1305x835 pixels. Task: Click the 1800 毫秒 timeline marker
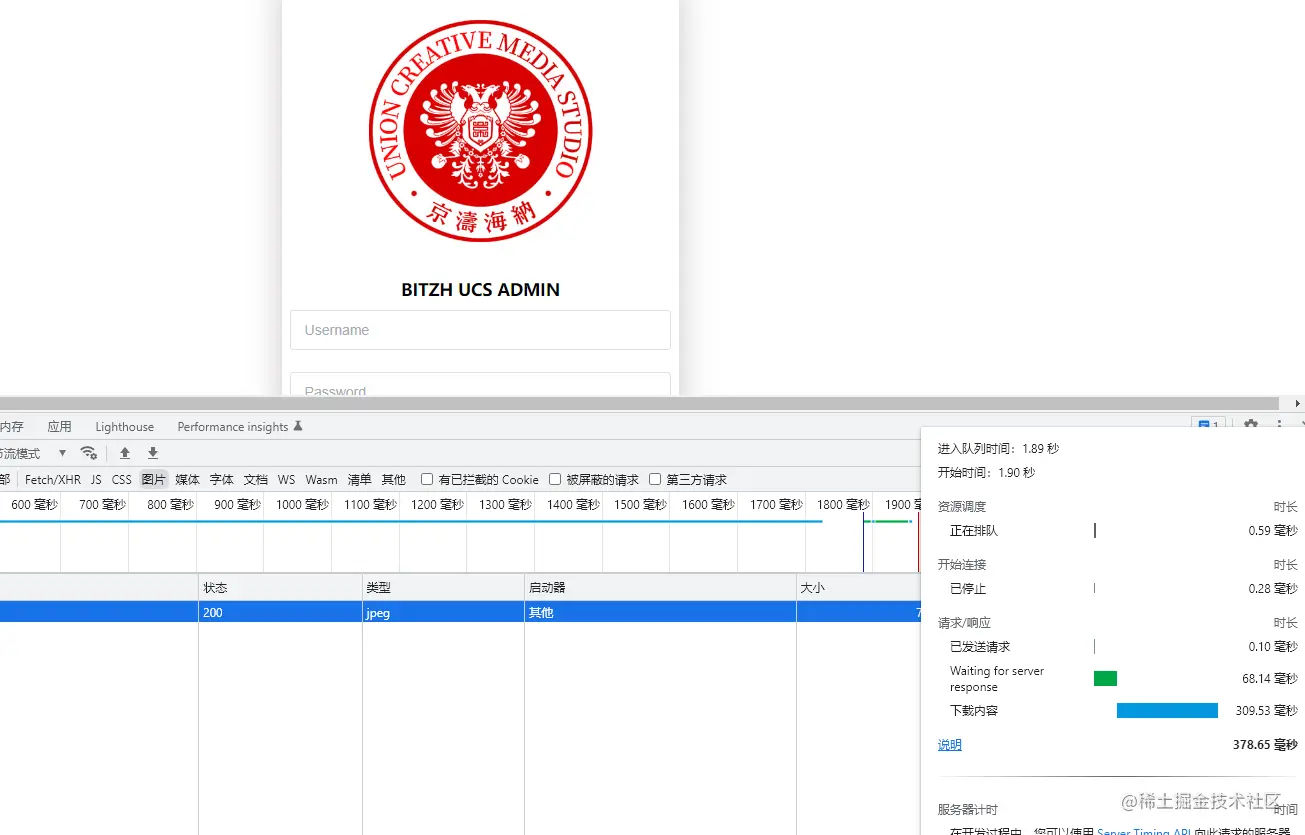(x=843, y=505)
